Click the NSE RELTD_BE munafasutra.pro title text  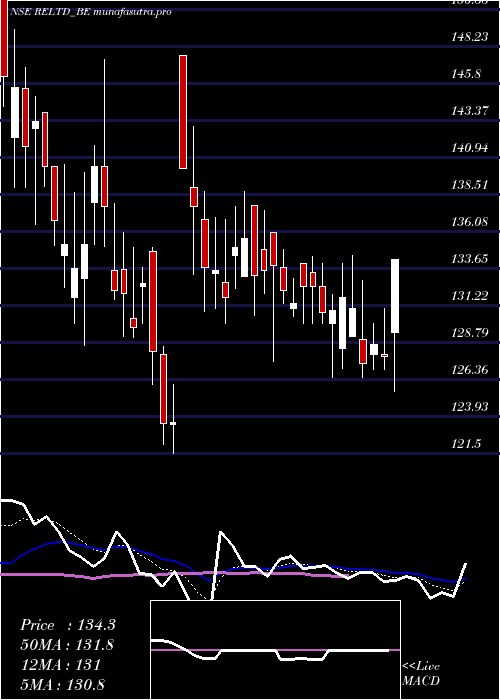[91, 12]
